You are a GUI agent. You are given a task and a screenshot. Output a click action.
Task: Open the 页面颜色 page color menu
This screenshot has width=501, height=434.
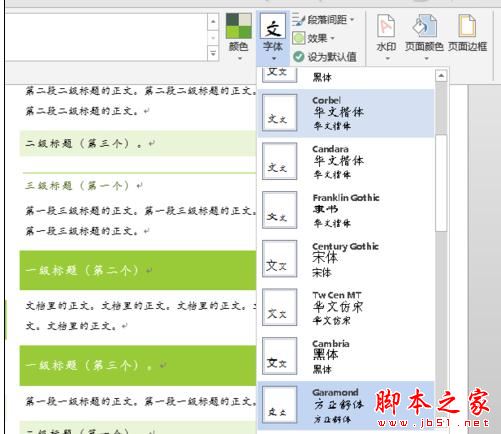tap(424, 37)
